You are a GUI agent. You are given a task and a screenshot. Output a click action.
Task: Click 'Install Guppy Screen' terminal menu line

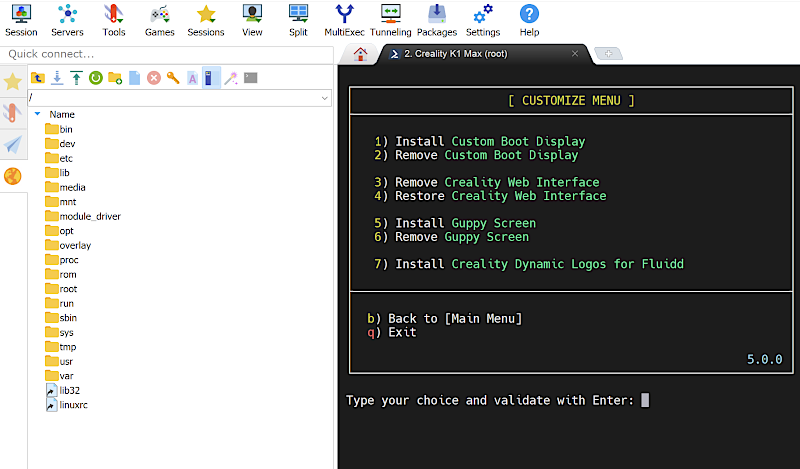[455, 223]
